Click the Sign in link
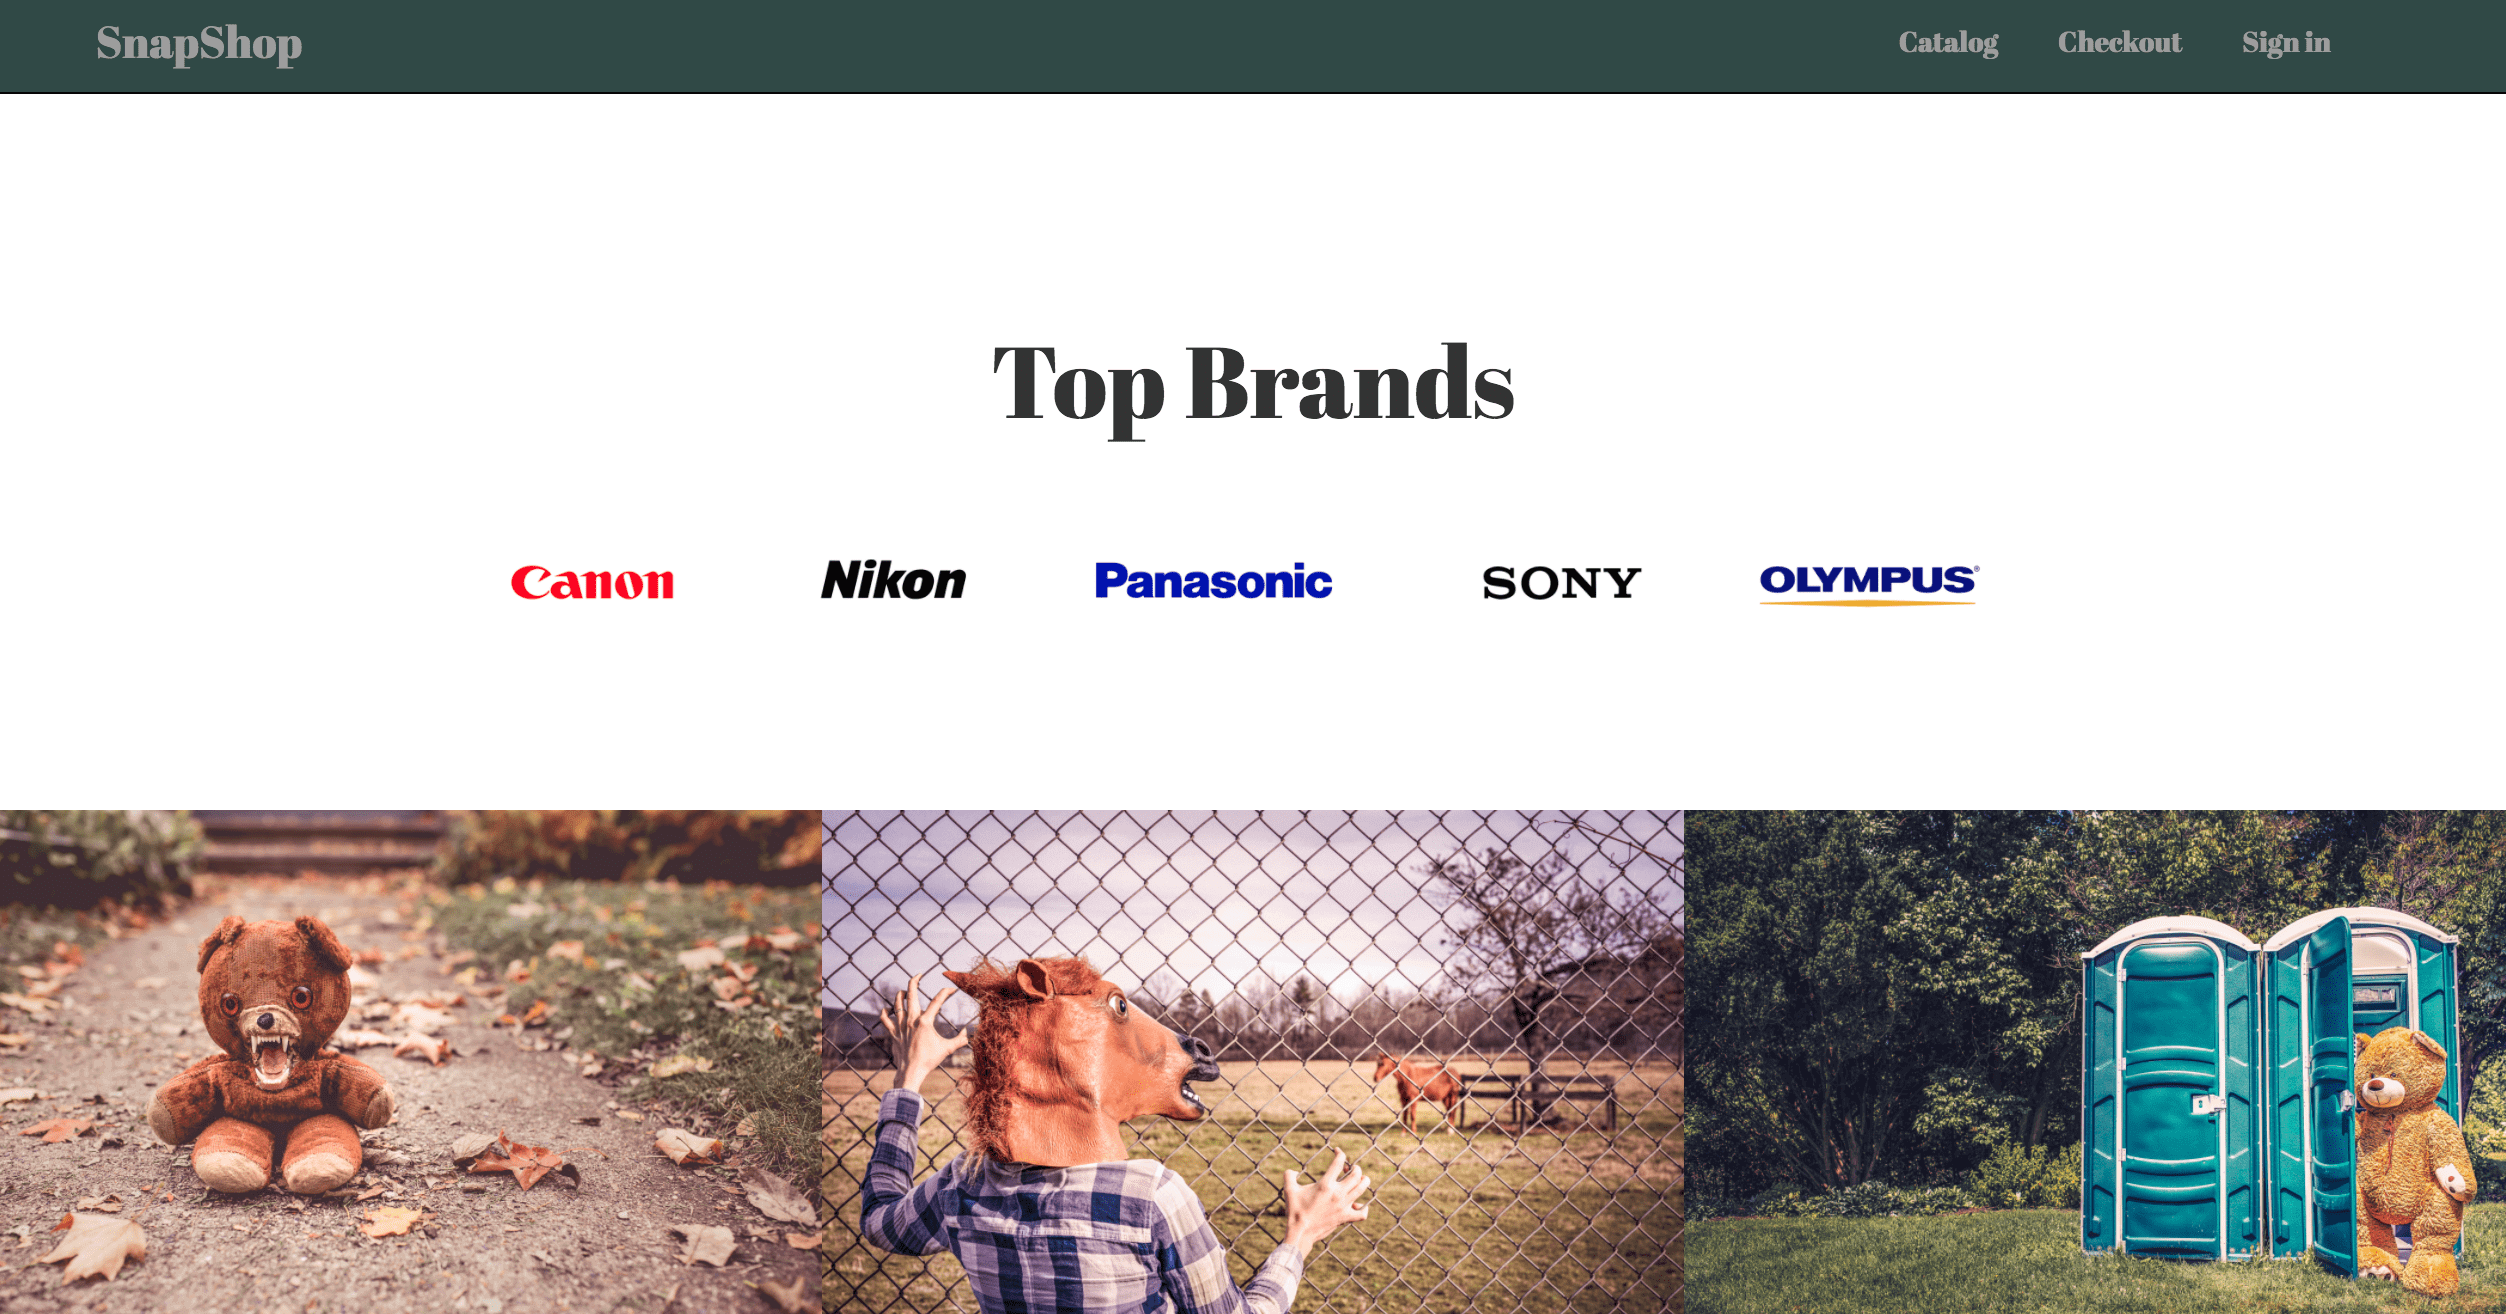The image size is (2506, 1314). 2286,43
